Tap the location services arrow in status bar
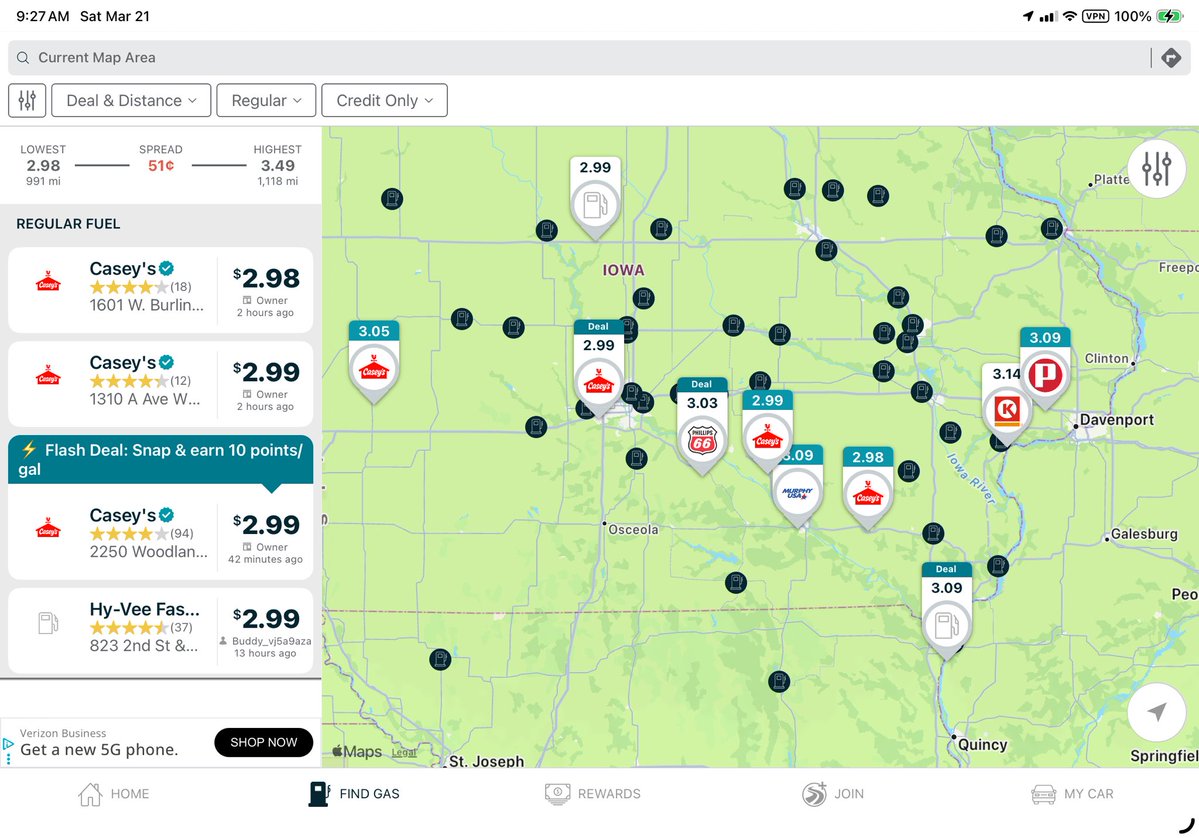 tap(1028, 16)
